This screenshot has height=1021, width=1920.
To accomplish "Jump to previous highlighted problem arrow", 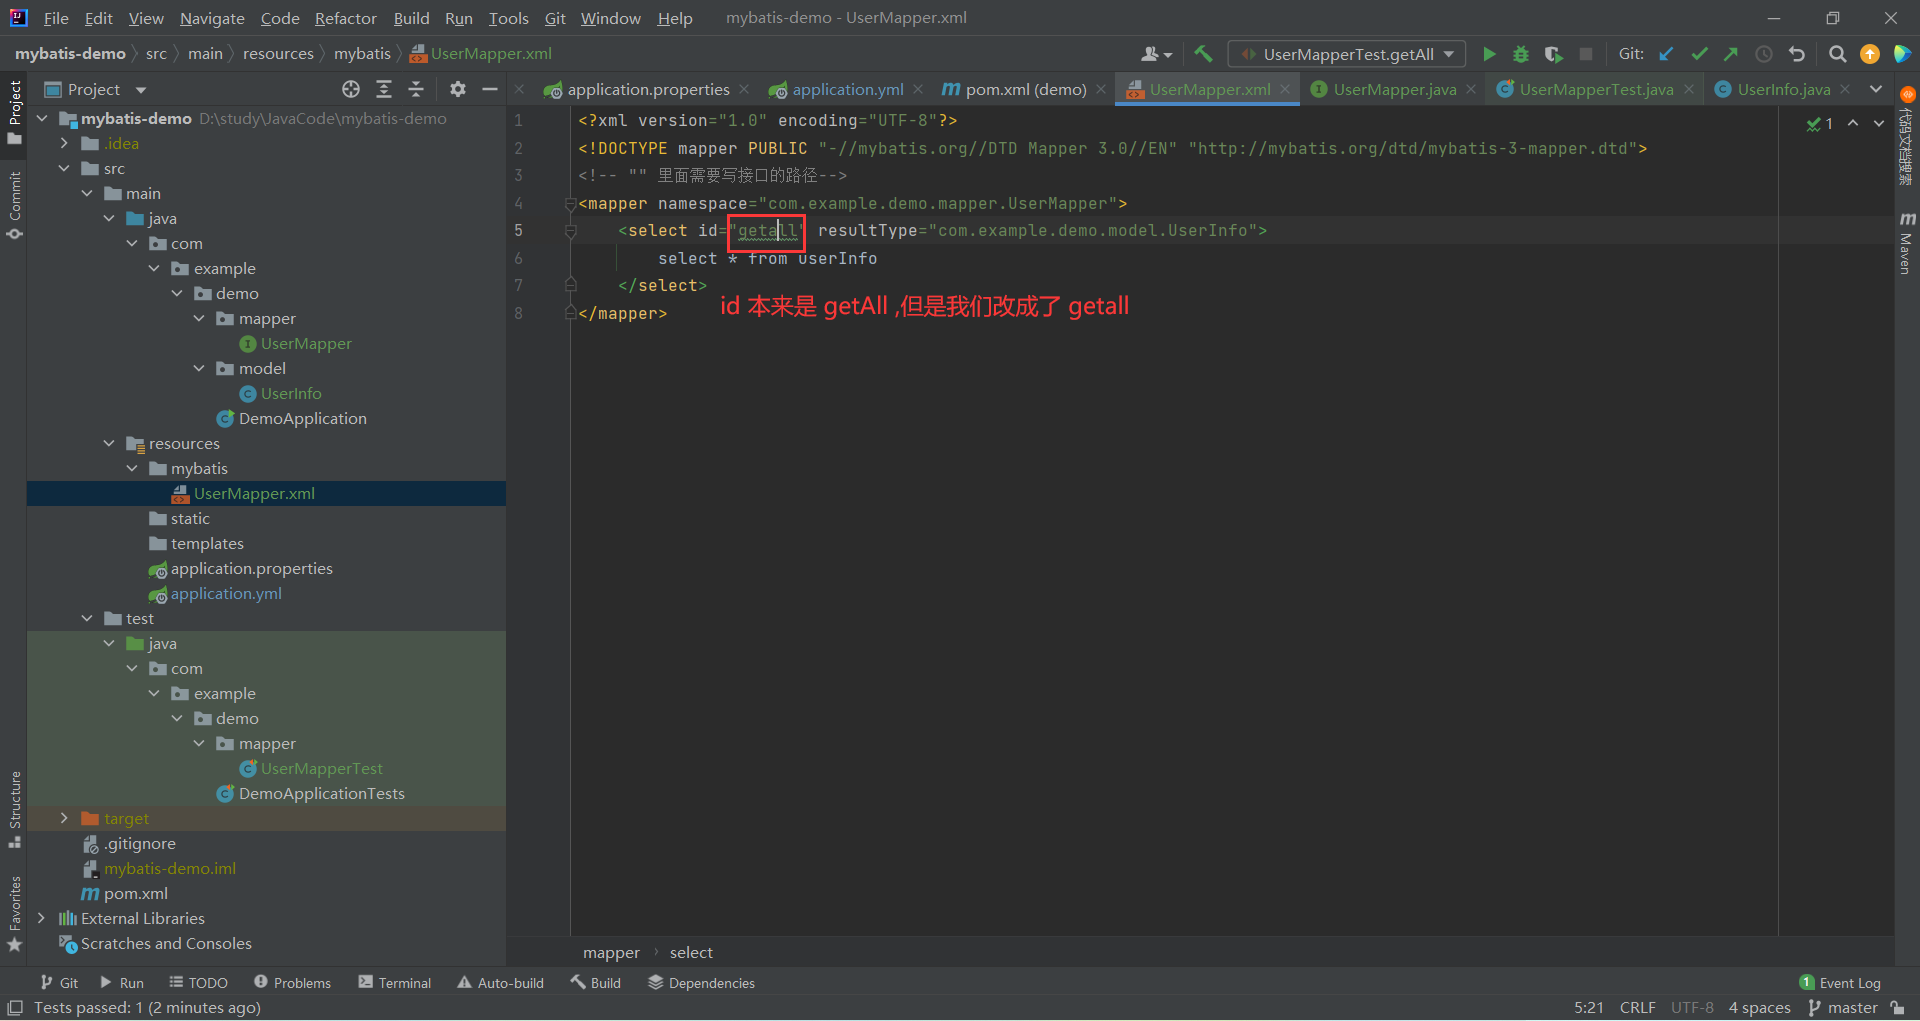I will coord(1853,123).
